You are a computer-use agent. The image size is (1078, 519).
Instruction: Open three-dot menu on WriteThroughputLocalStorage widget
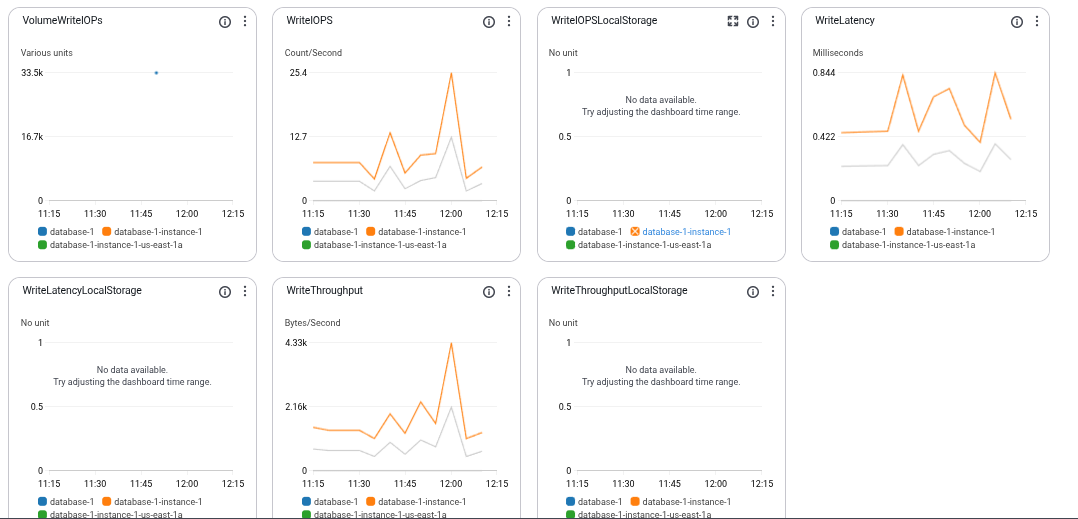[773, 292]
